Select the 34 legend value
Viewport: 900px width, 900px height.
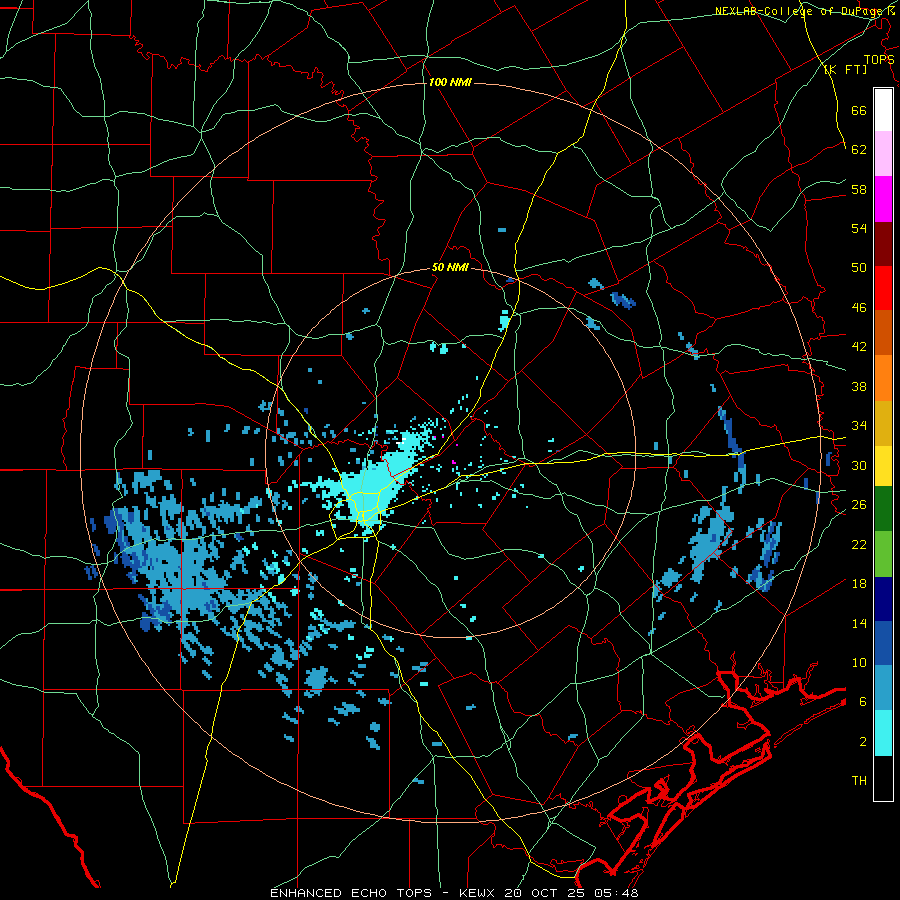point(859,426)
